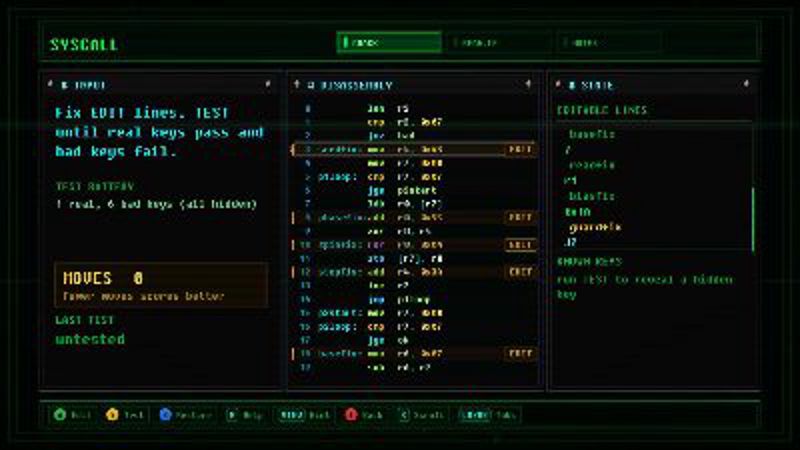Click the 'guardfix' entry in State panel

pyautogui.click(x=595, y=227)
